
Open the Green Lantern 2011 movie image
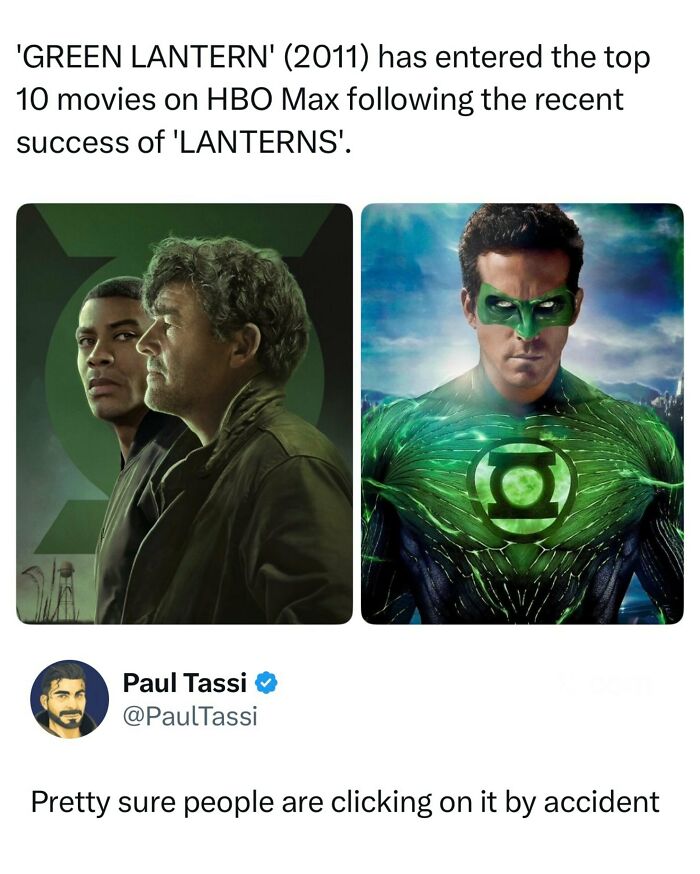(x=522, y=414)
